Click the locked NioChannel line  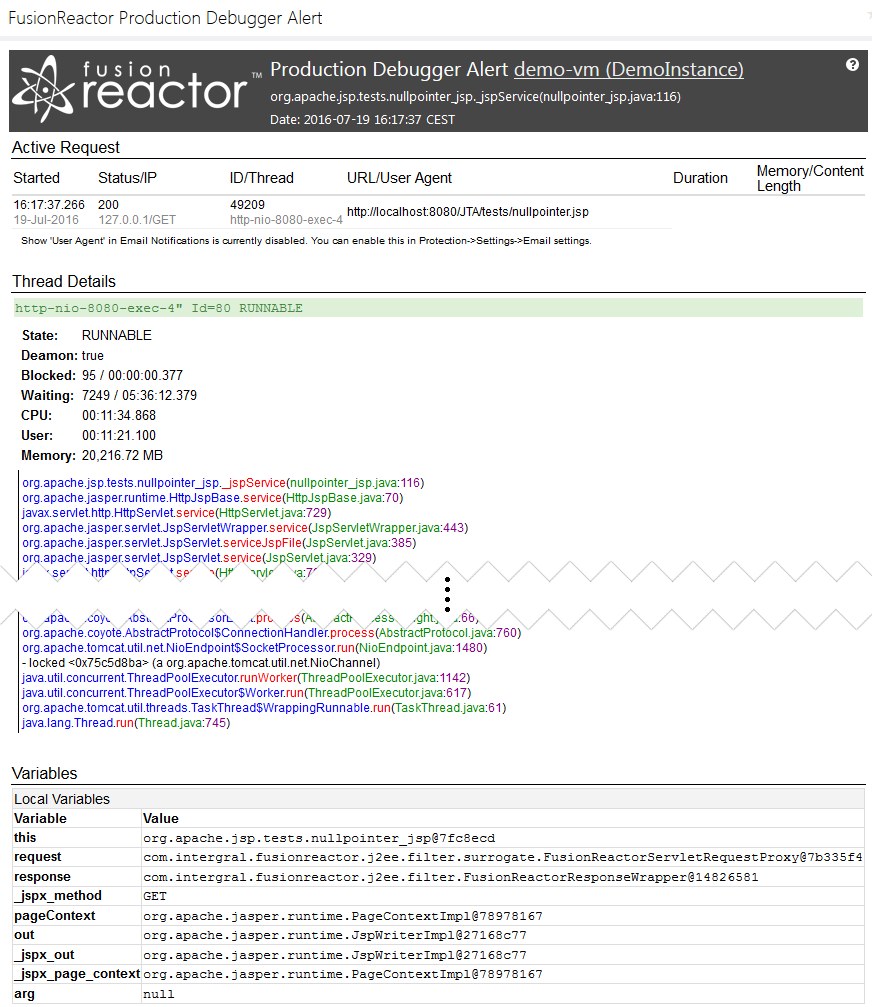coord(201,663)
